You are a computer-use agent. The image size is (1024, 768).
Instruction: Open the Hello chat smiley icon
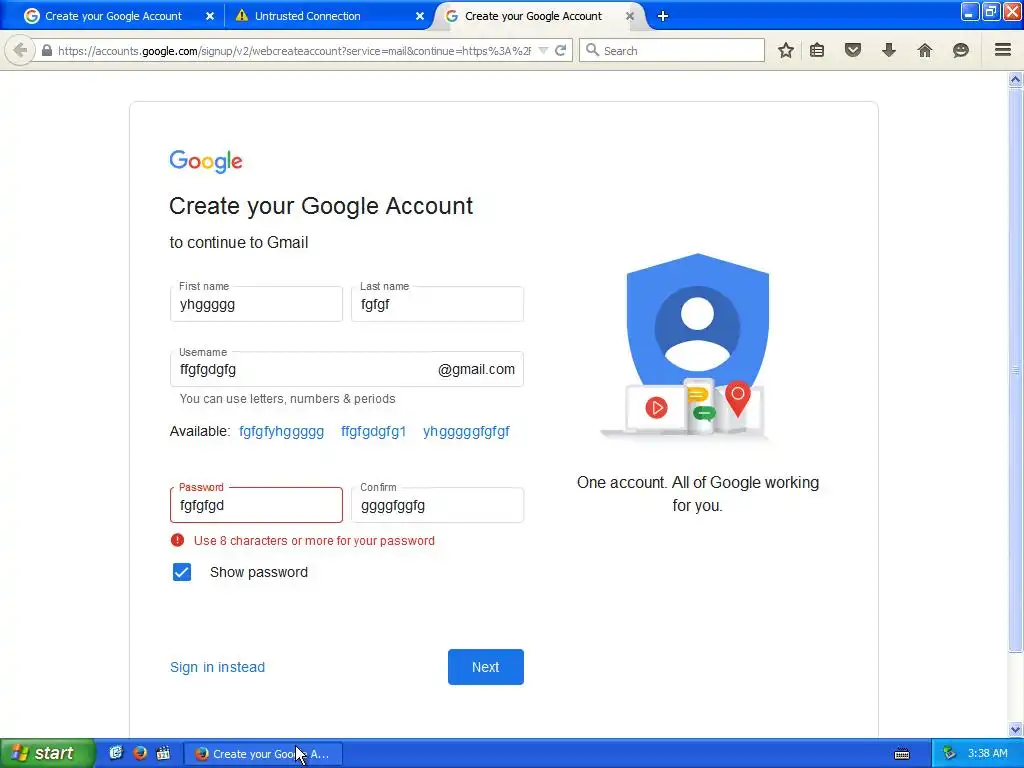(x=960, y=50)
